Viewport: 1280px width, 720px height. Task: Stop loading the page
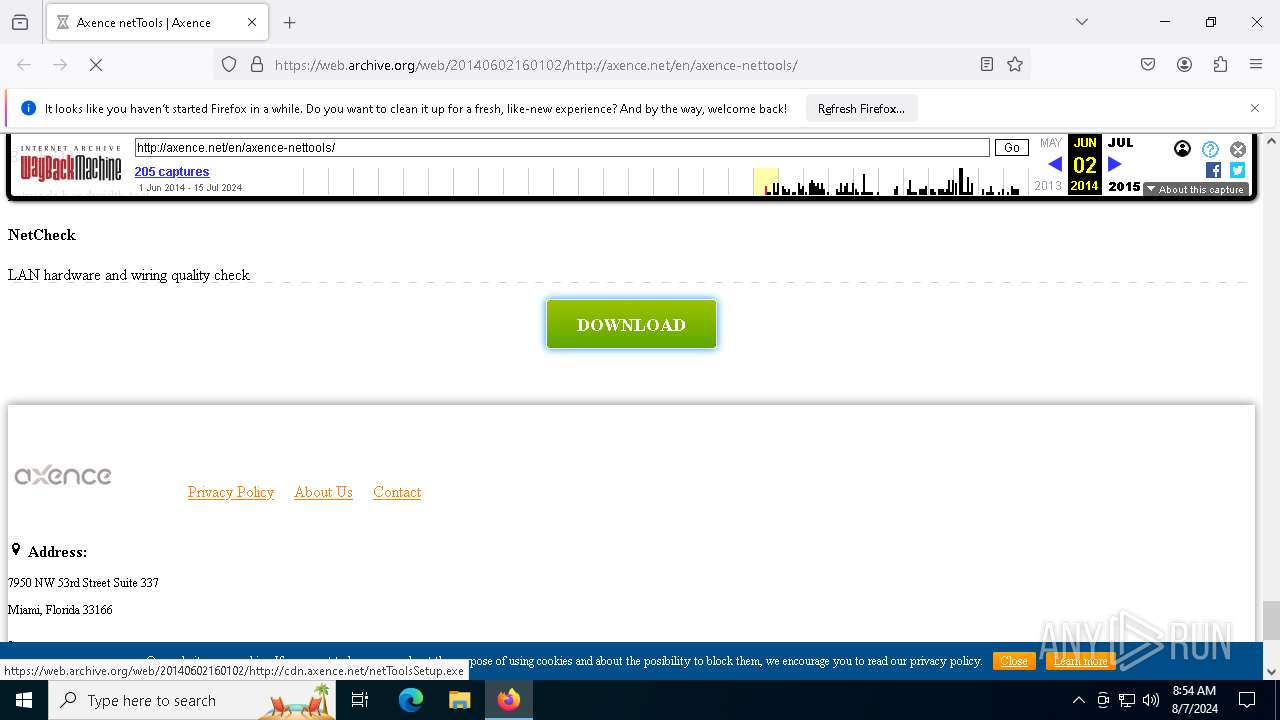(96, 65)
